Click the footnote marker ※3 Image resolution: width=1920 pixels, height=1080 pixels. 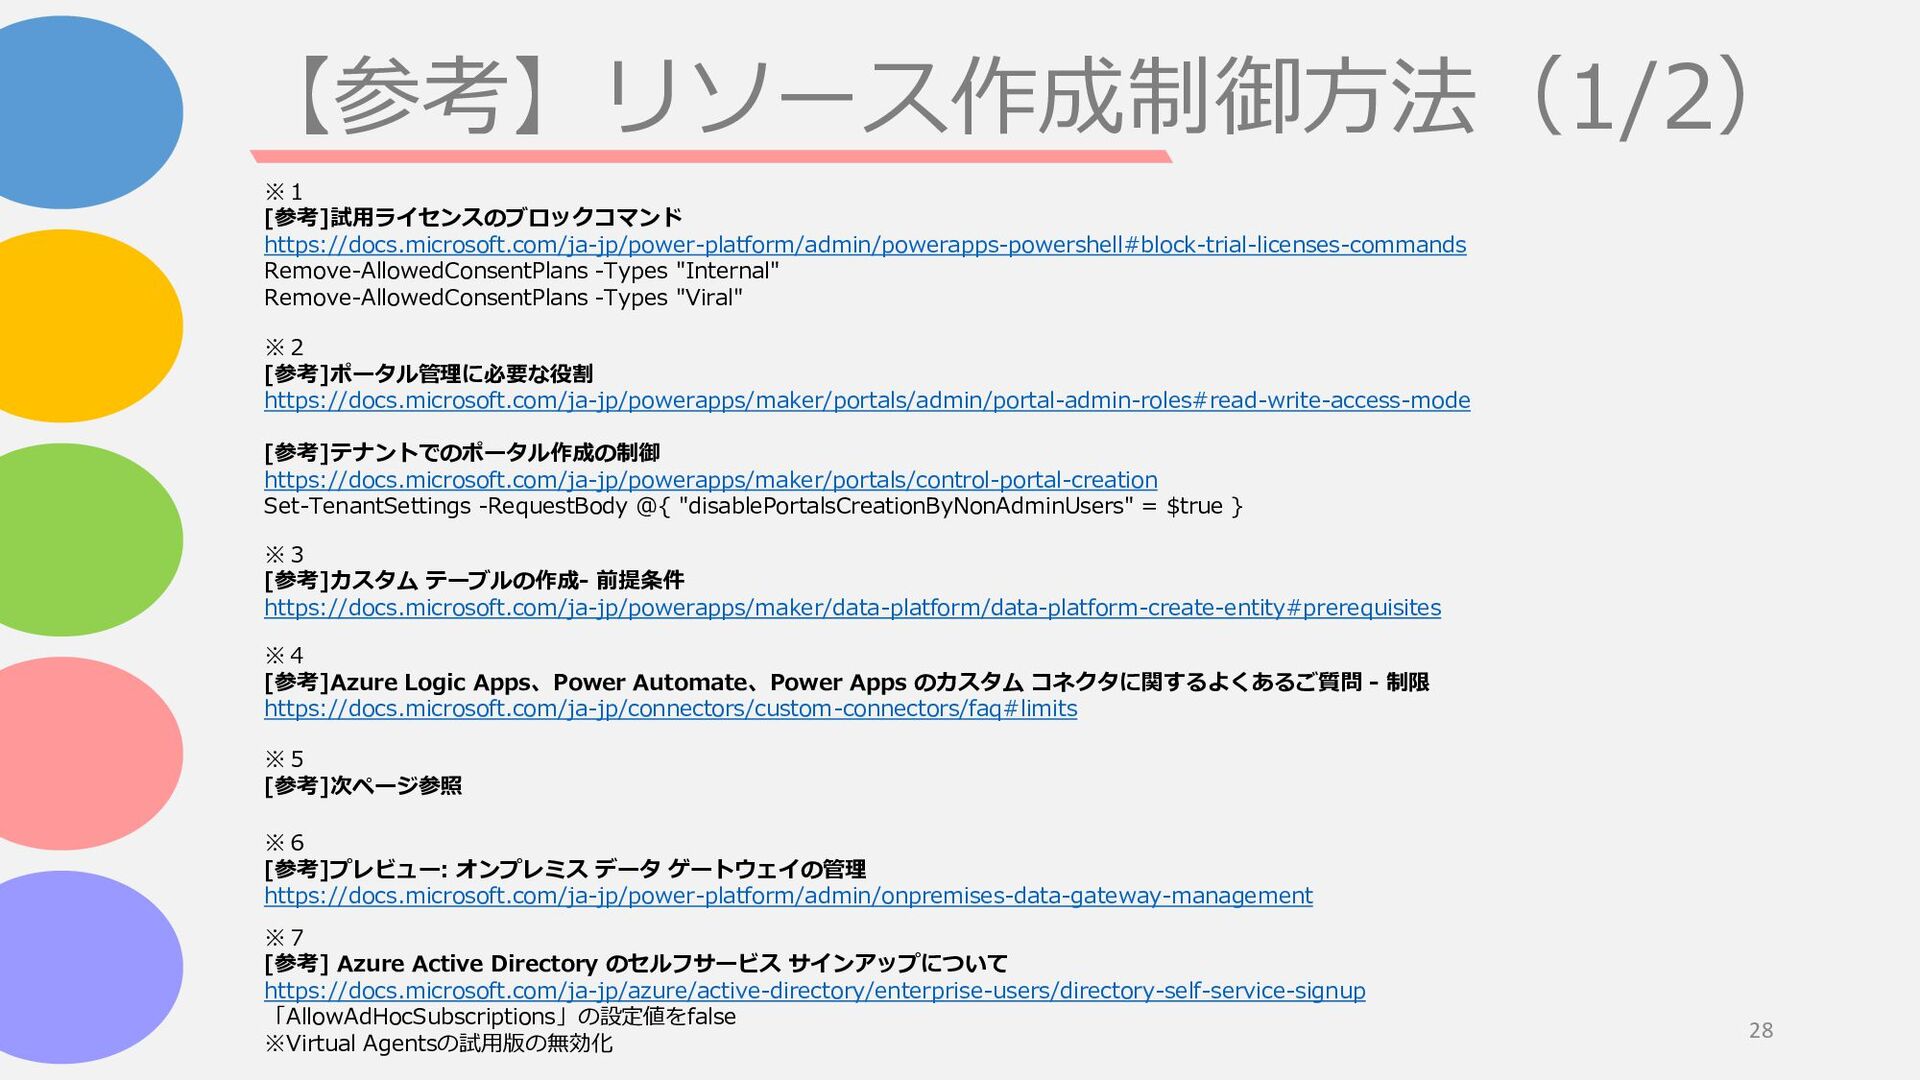pyautogui.click(x=284, y=555)
